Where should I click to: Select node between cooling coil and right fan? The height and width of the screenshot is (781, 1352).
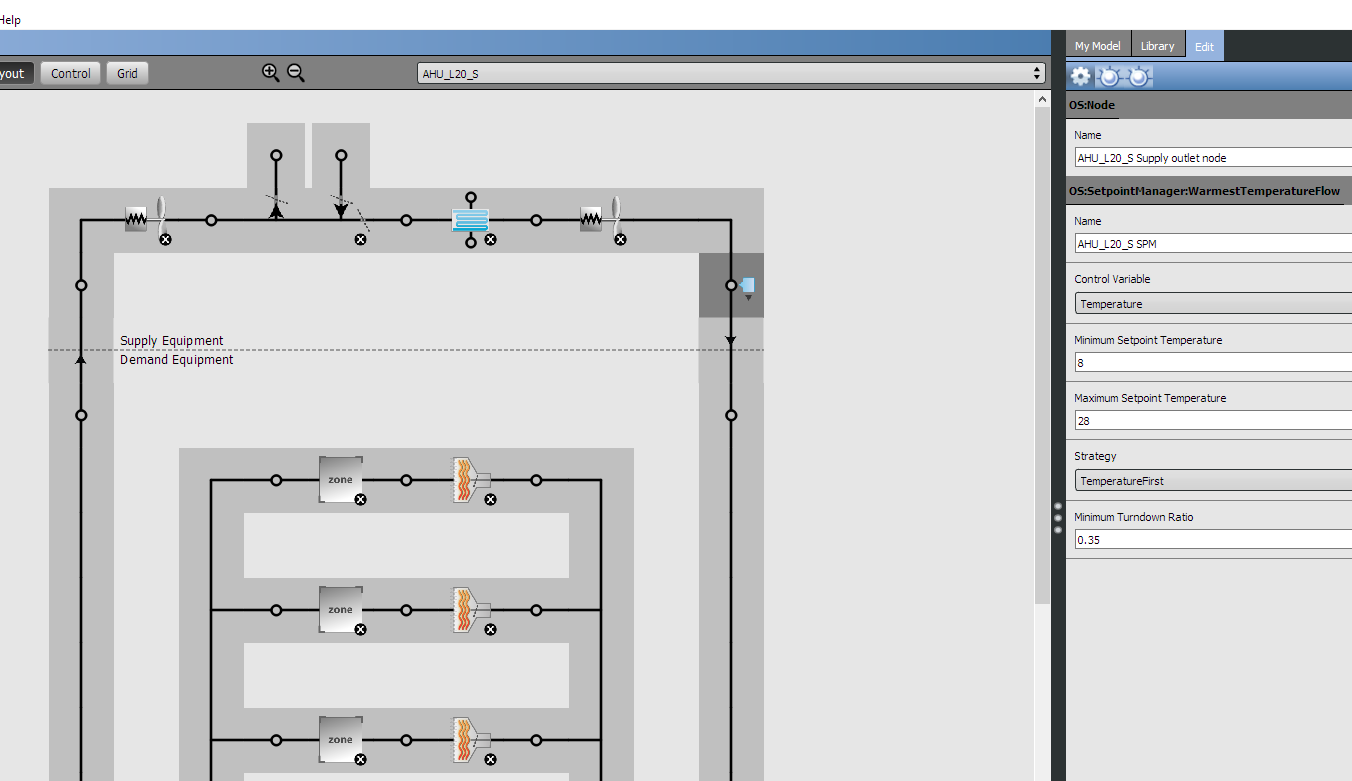[536, 220]
